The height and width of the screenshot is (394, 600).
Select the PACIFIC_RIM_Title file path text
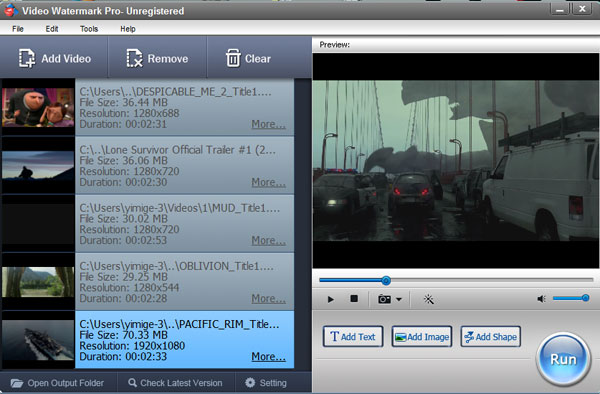coord(179,324)
